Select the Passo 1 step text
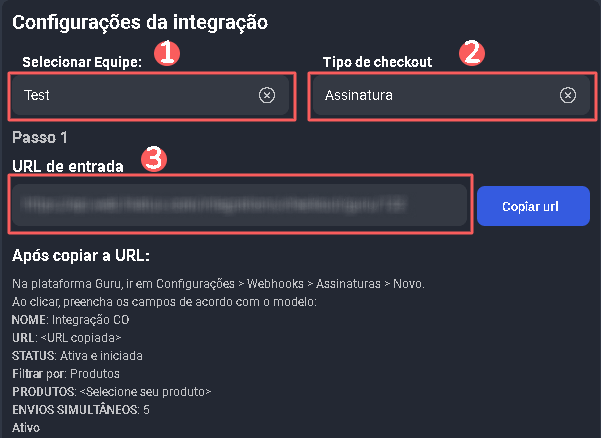 pos(39,136)
